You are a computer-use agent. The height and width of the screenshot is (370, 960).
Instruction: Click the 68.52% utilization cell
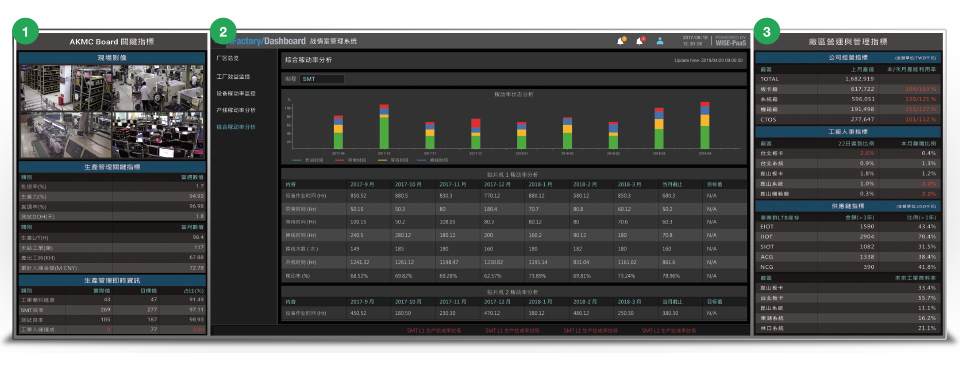[358, 276]
